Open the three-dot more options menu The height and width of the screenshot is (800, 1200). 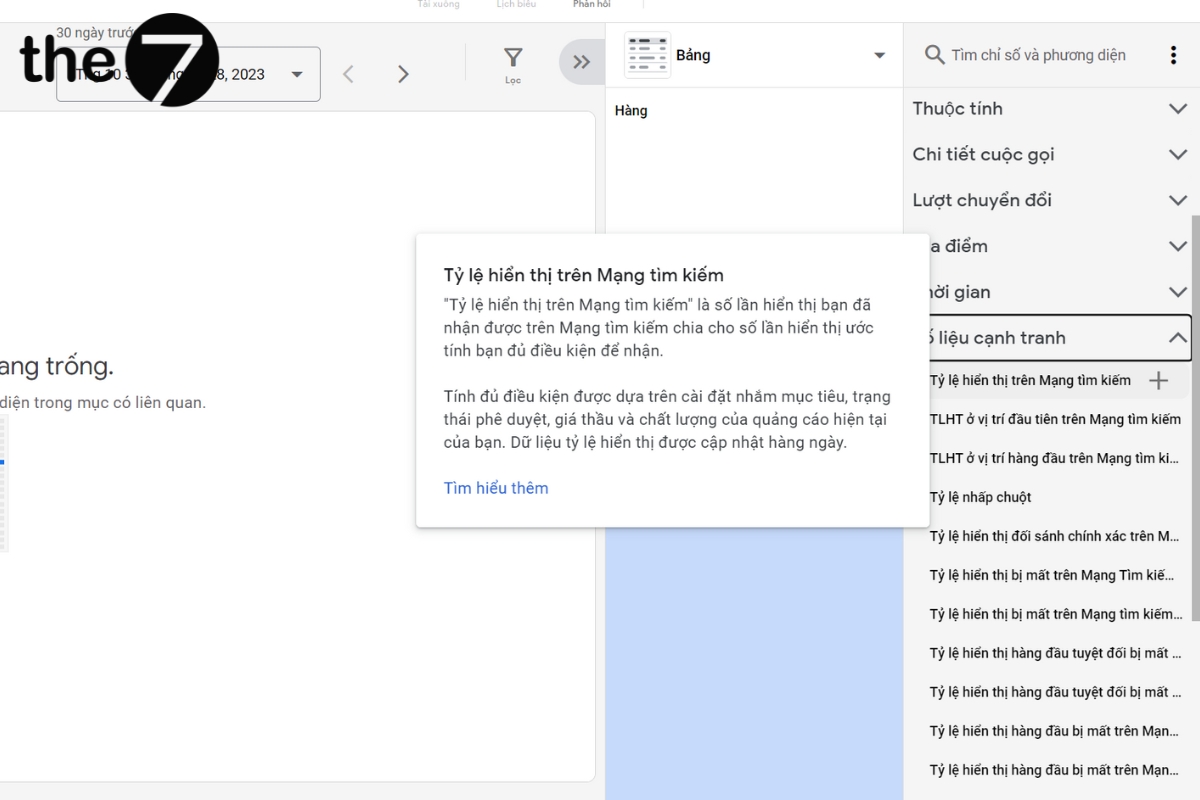tap(1173, 55)
